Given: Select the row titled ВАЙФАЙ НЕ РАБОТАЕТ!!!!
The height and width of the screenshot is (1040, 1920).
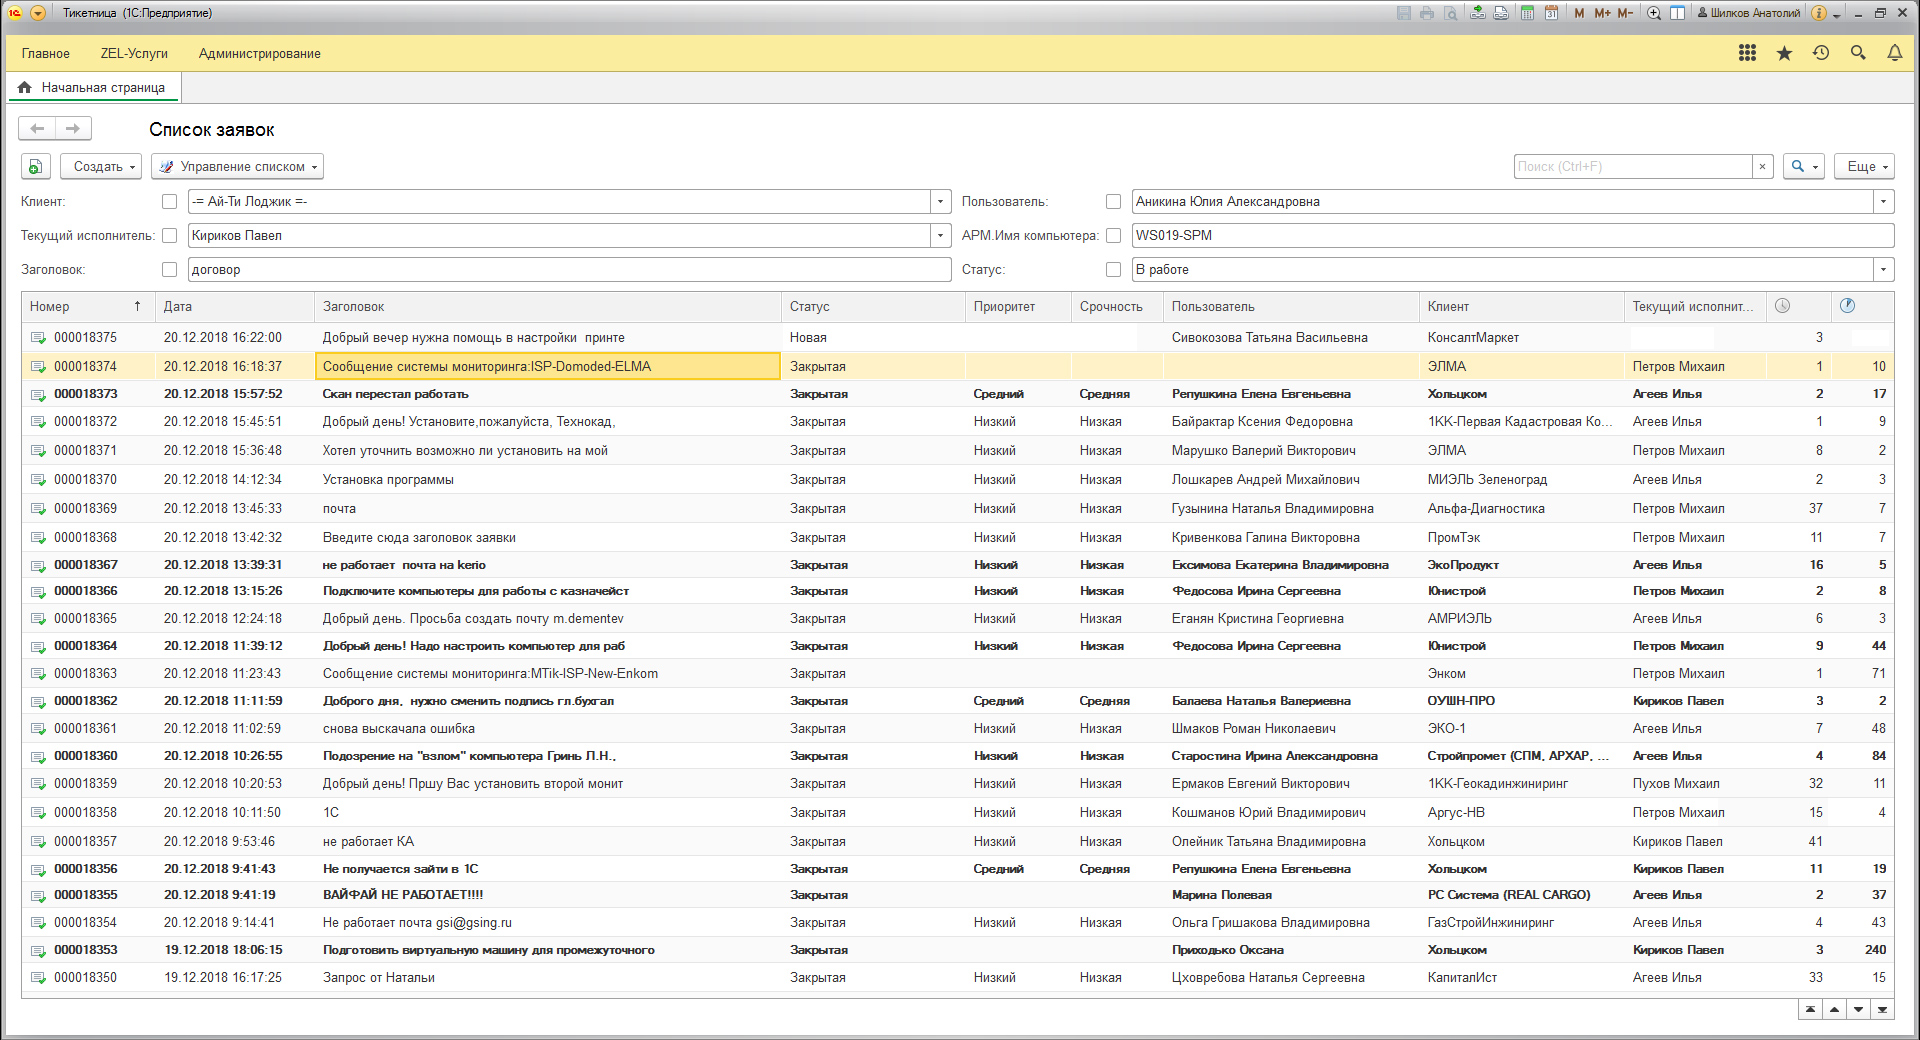Looking at the screenshot, I should tap(958, 895).
